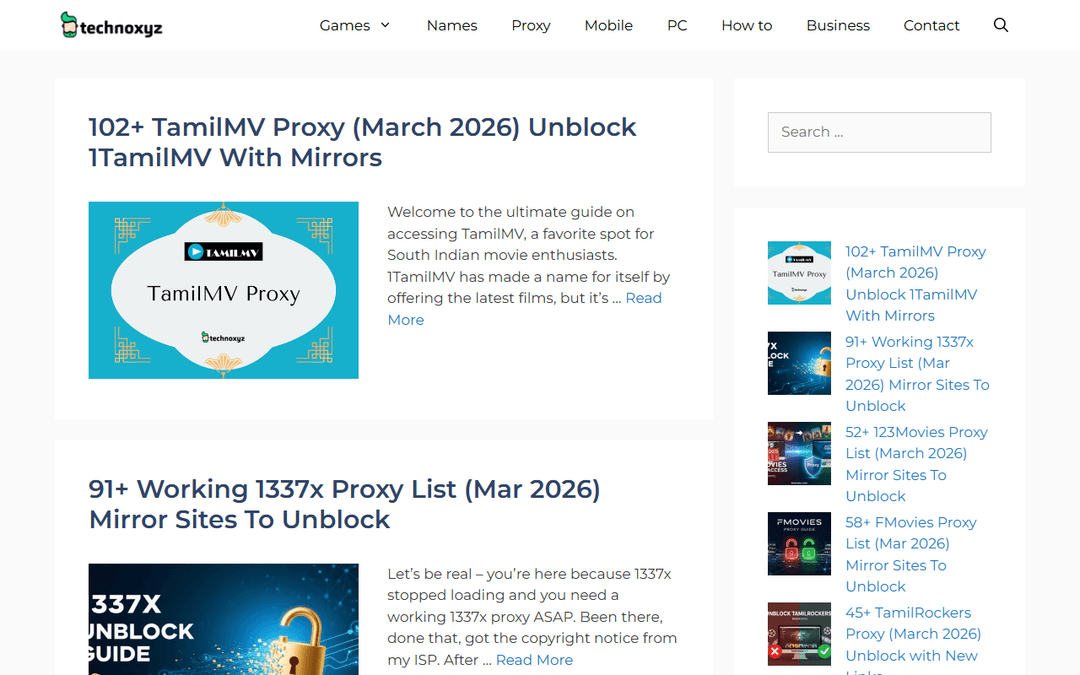Go to the Names menu item

click(x=452, y=25)
